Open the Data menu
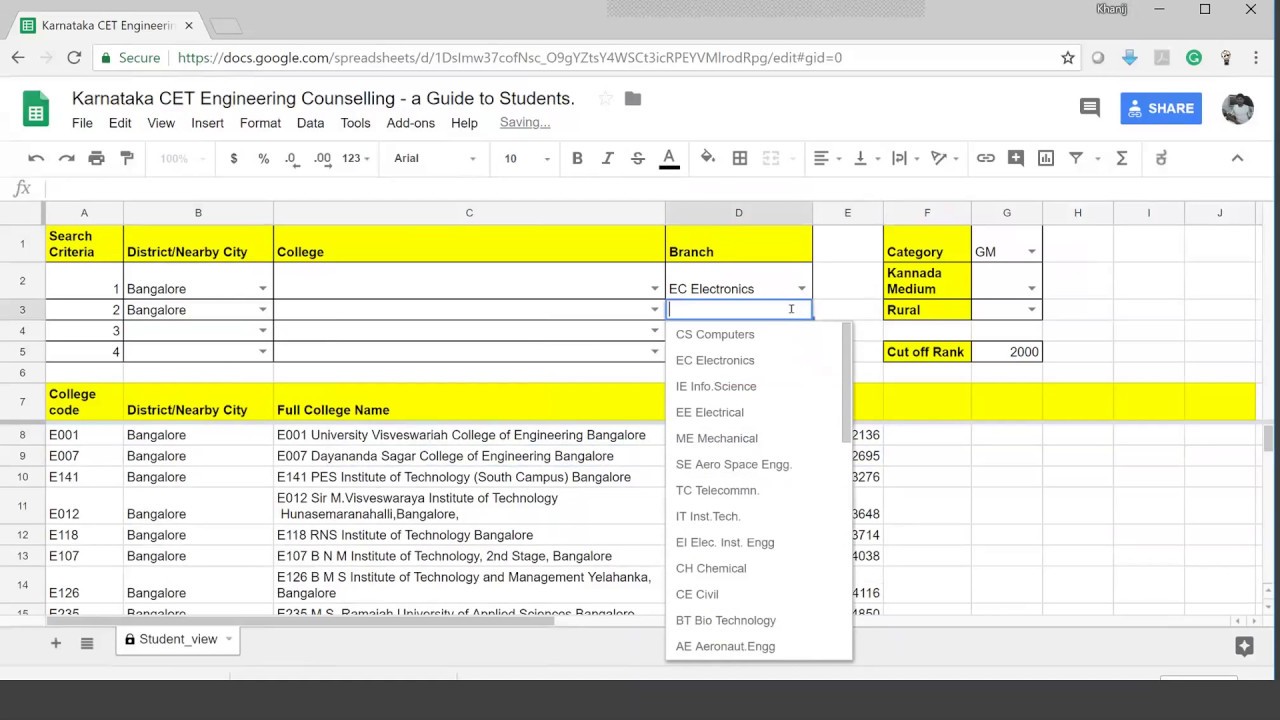Screen dimensions: 1280x720 tap(310, 123)
